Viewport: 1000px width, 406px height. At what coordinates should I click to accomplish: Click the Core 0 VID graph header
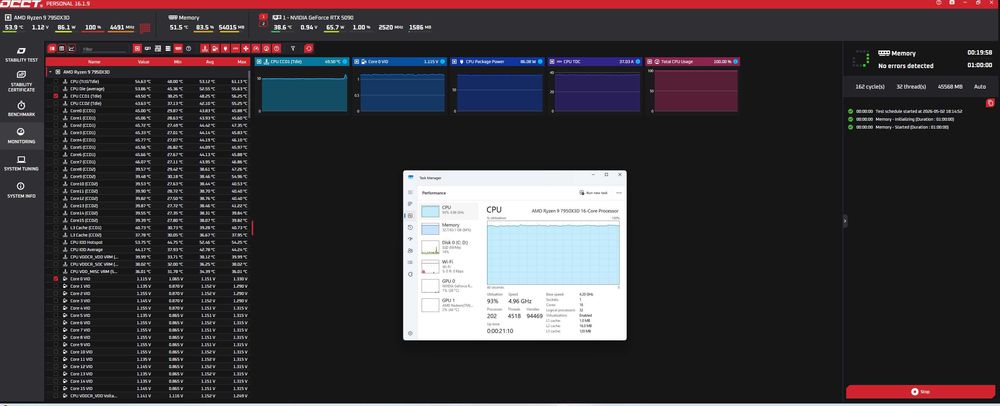[399, 62]
